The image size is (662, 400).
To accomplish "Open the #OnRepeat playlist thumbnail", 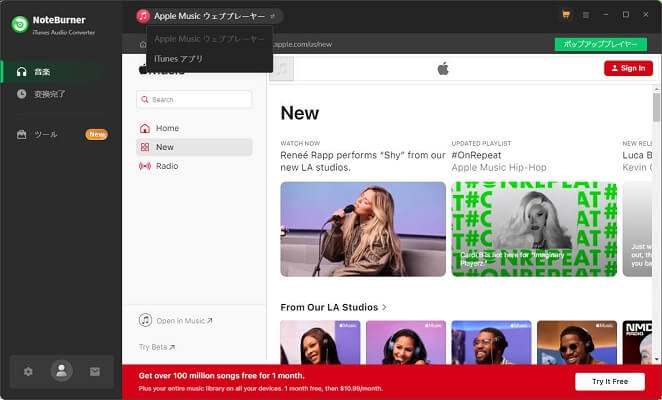I will (x=534, y=229).
